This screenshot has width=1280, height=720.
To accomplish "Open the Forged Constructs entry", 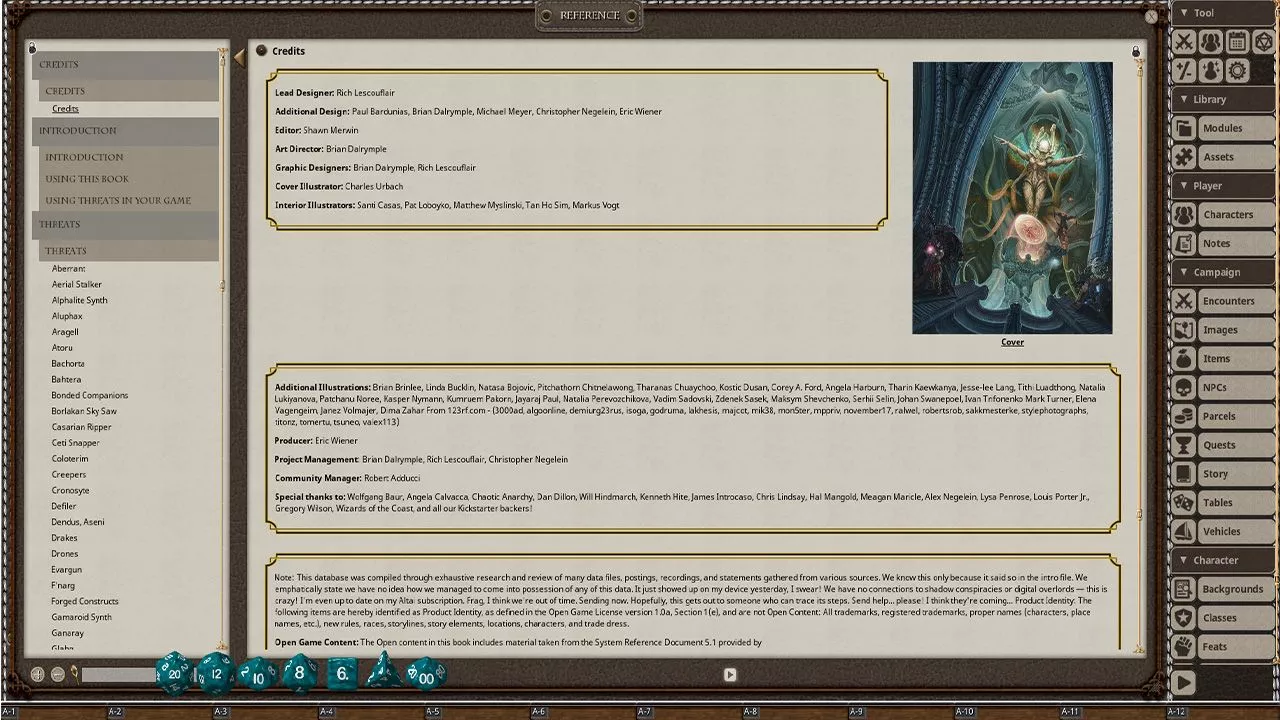I will coord(85,601).
